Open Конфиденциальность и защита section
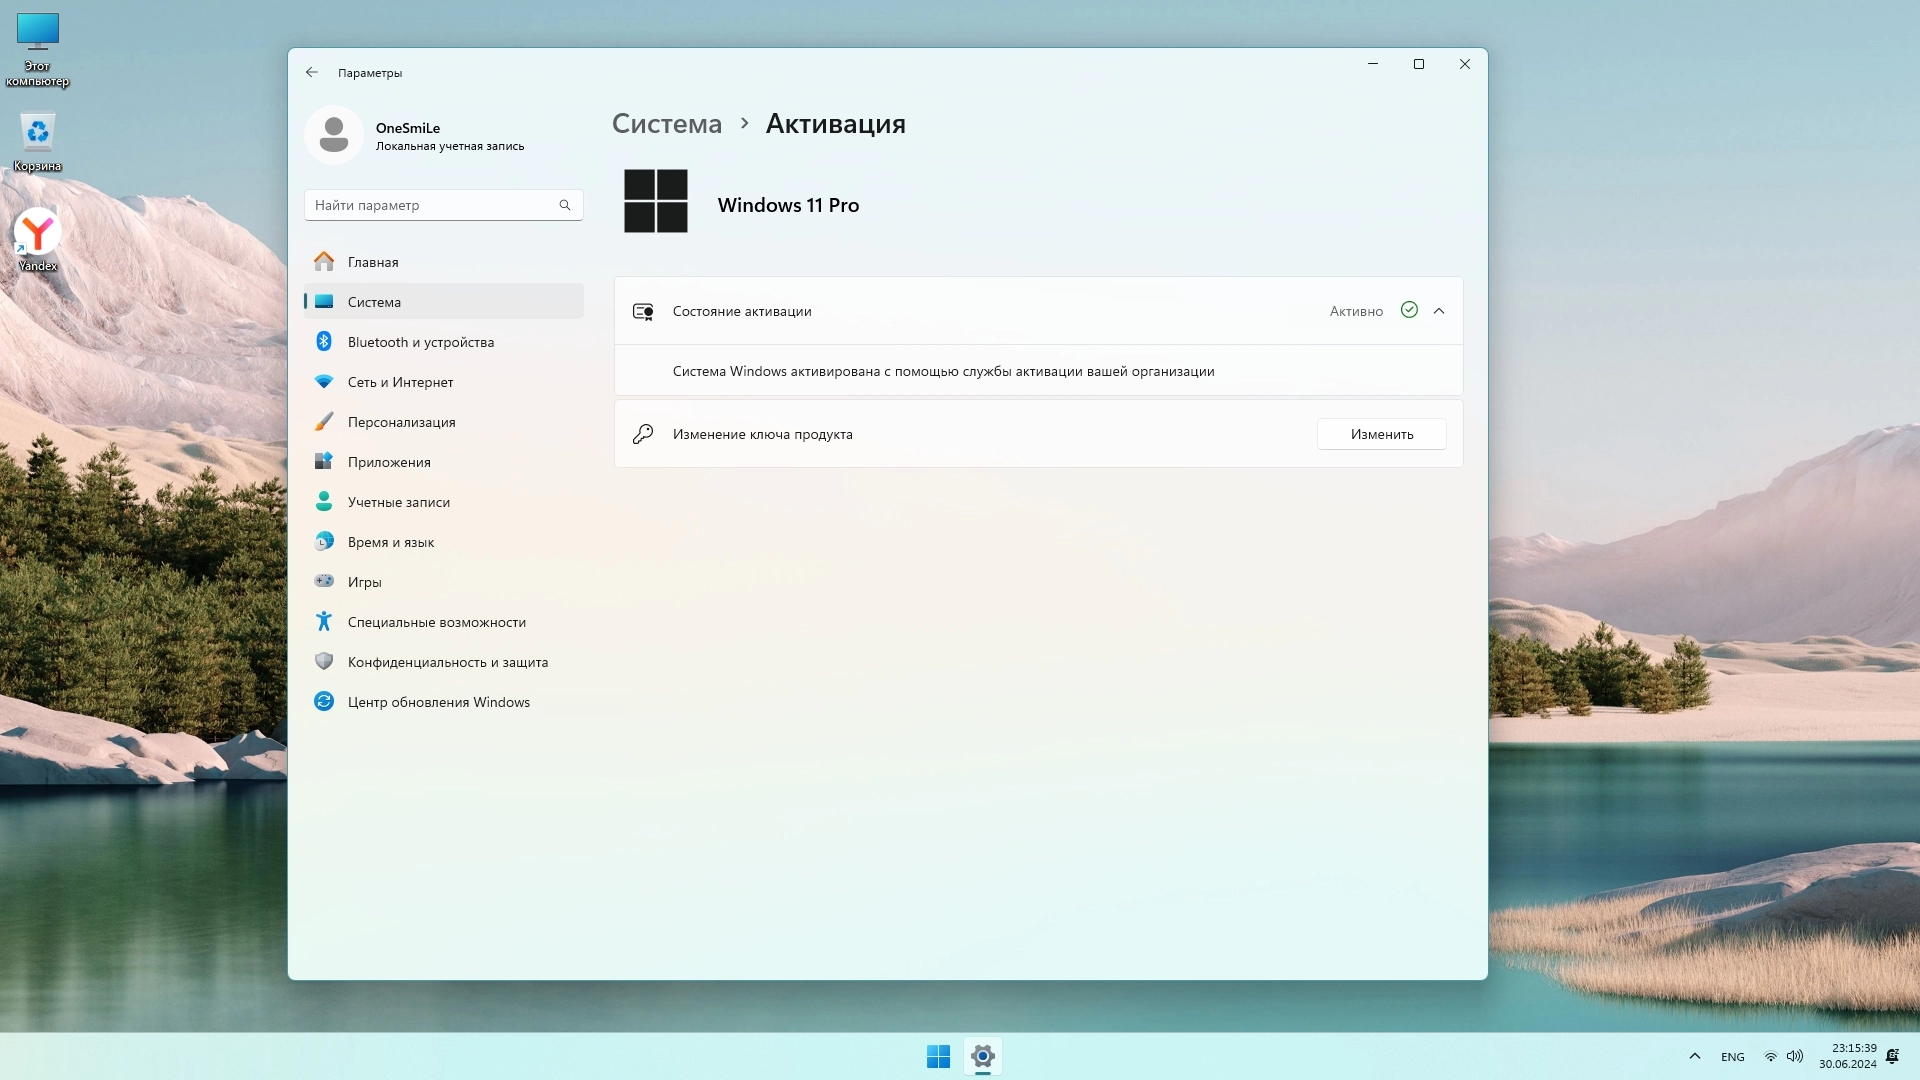This screenshot has width=1920, height=1080. [x=447, y=662]
